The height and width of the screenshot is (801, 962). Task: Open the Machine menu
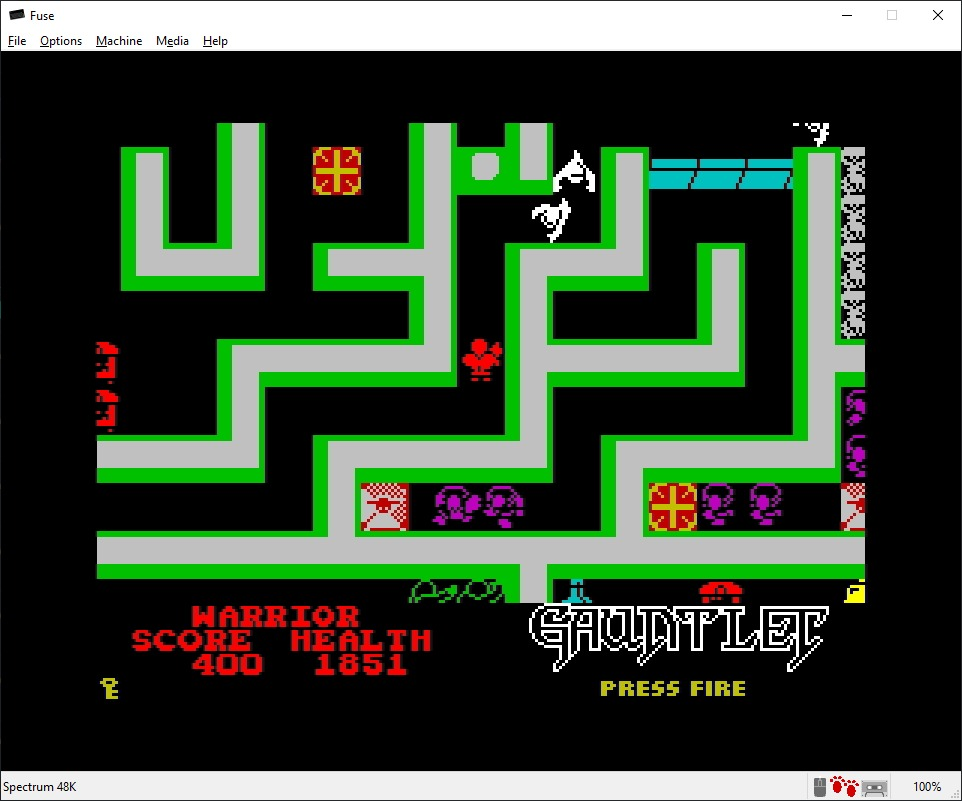click(119, 41)
